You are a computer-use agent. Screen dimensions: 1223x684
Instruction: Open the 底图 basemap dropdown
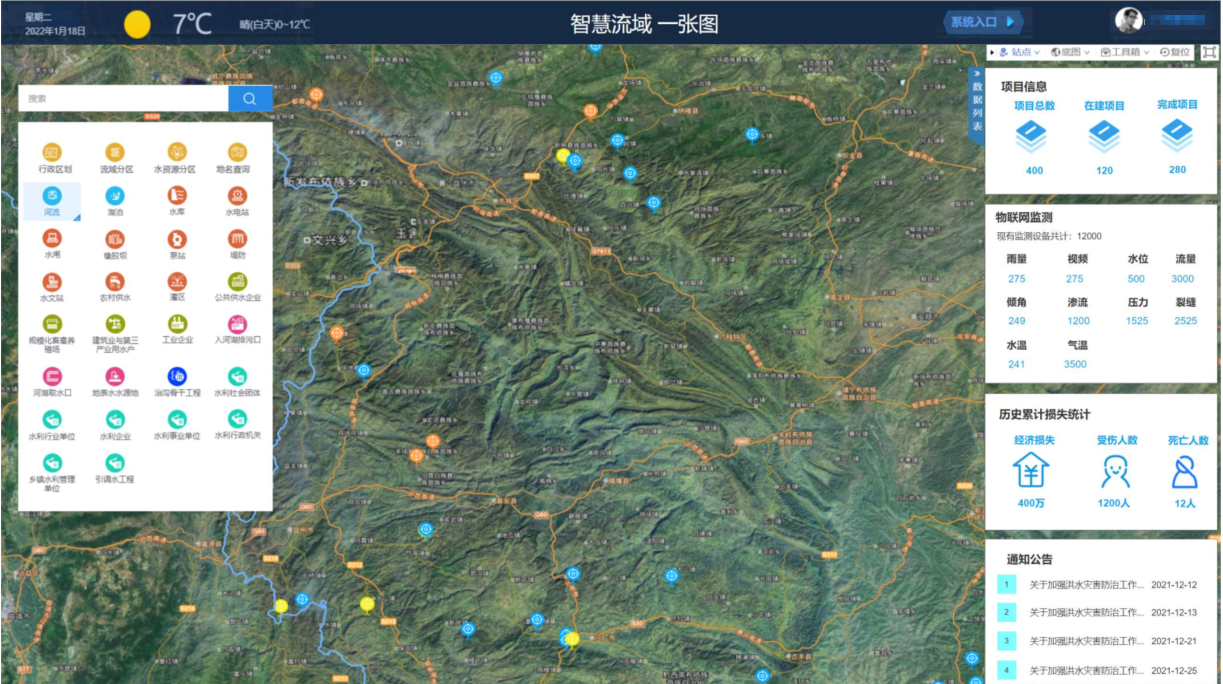pyautogui.click(x=1071, y=52)
